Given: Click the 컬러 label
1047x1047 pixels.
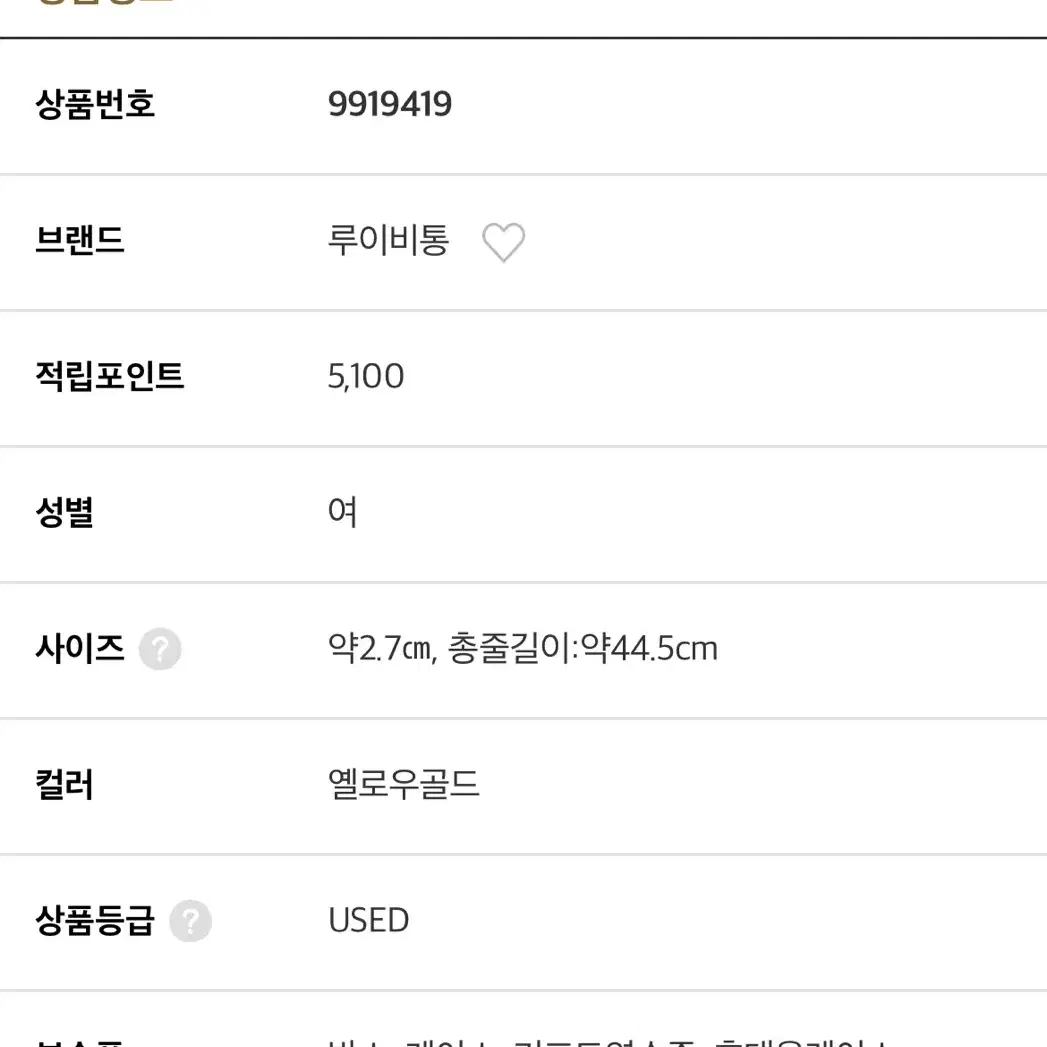Looking at the screenshot, I should click(64, 785).
